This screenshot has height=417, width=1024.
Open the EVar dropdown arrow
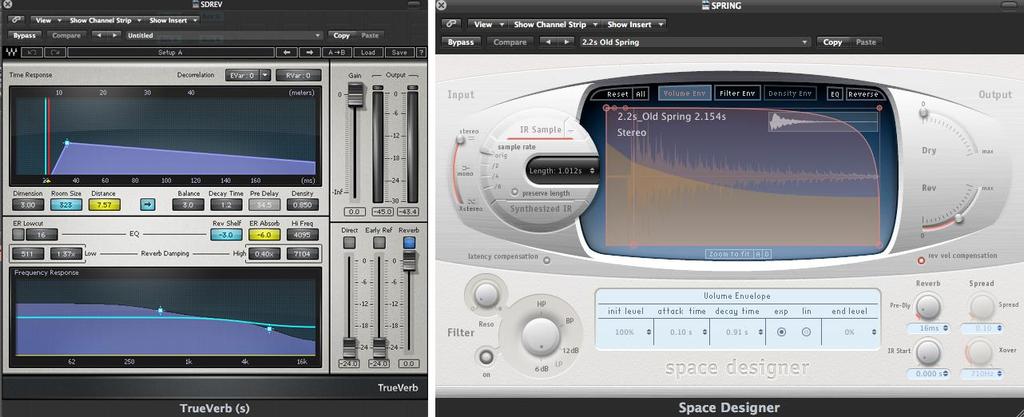click(x=264, y=75)
